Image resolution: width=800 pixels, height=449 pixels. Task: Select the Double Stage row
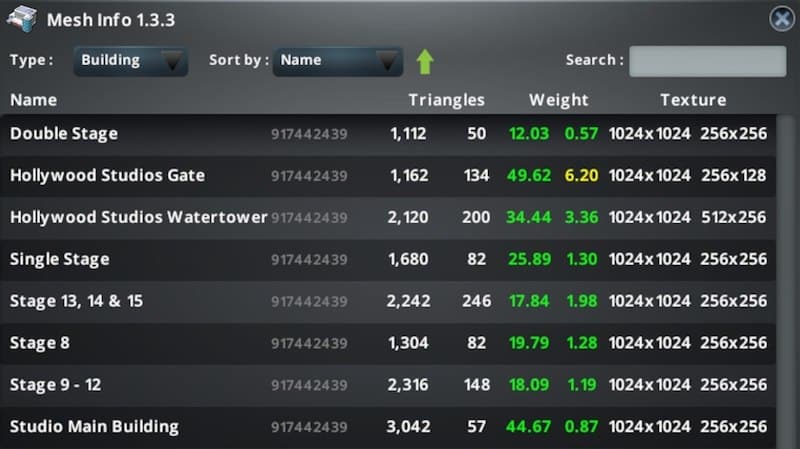coord(64,134)
